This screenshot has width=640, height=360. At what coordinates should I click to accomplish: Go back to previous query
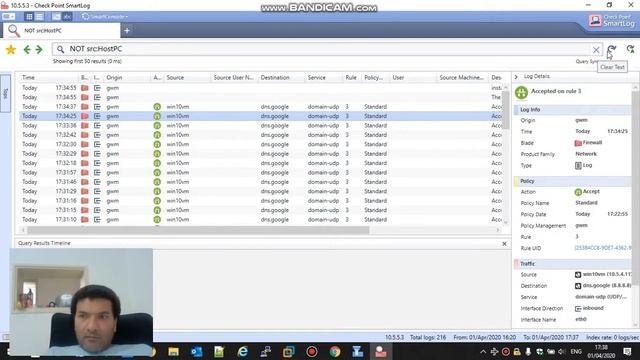[27, 49]
